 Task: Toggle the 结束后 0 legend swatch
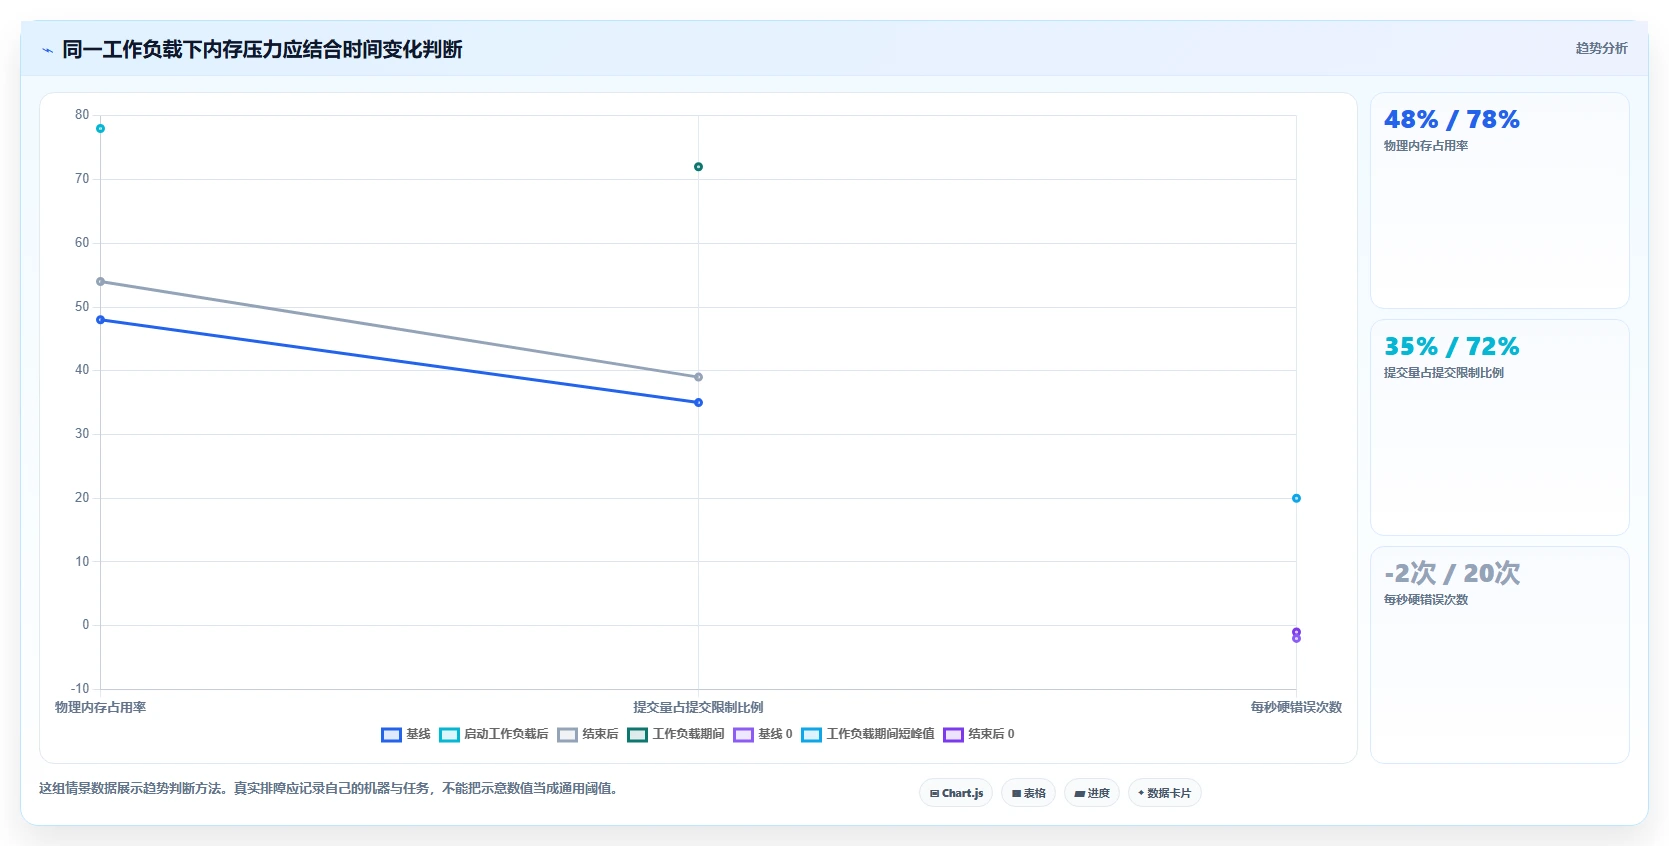pyautogui.click(x=953, y=735)
